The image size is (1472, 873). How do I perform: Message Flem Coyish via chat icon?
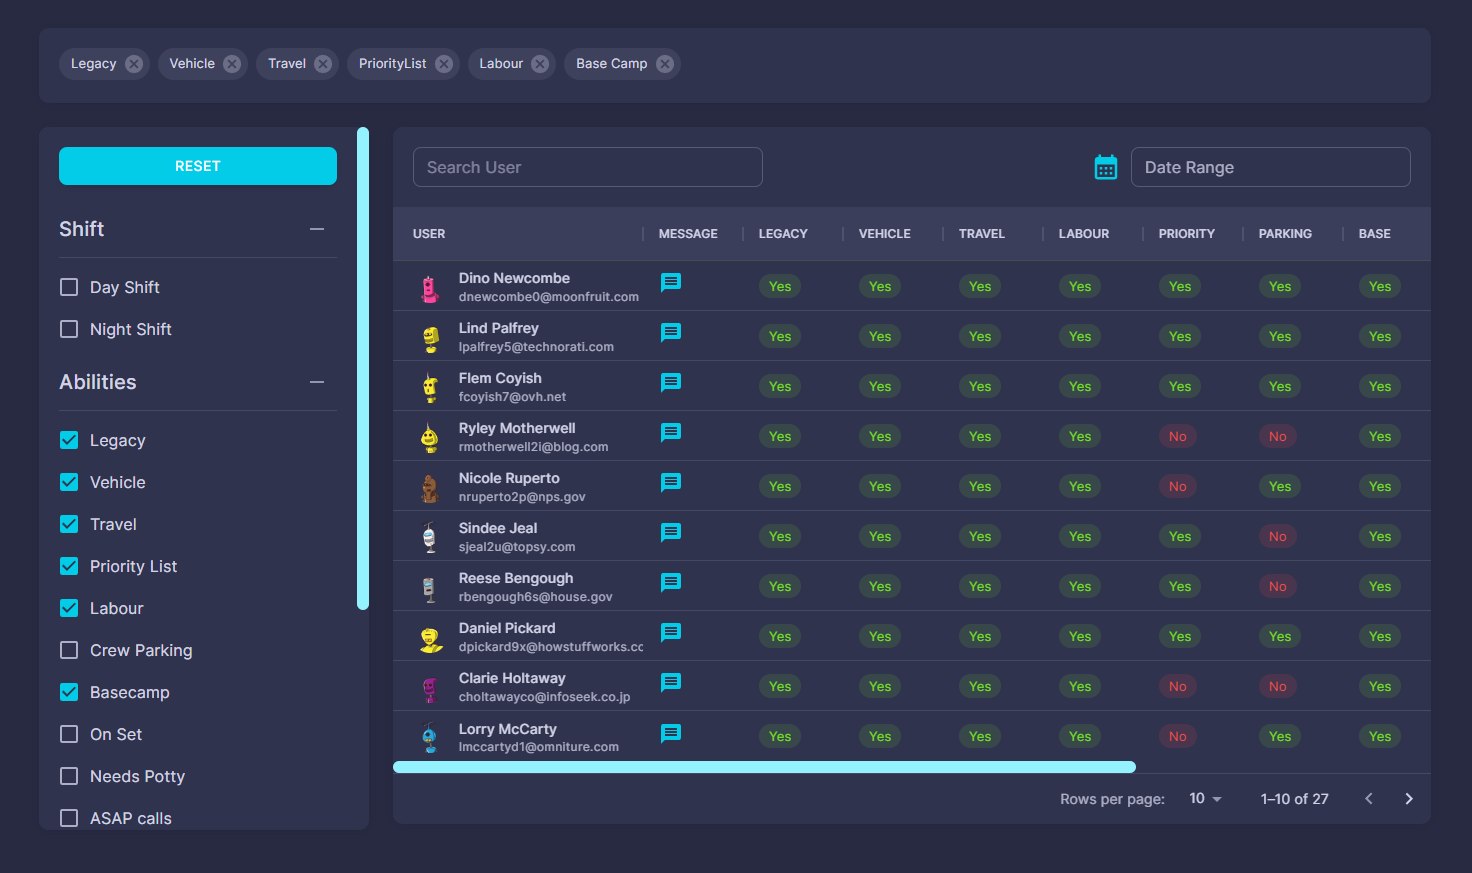pyautogui.click(x=671, y=382)
